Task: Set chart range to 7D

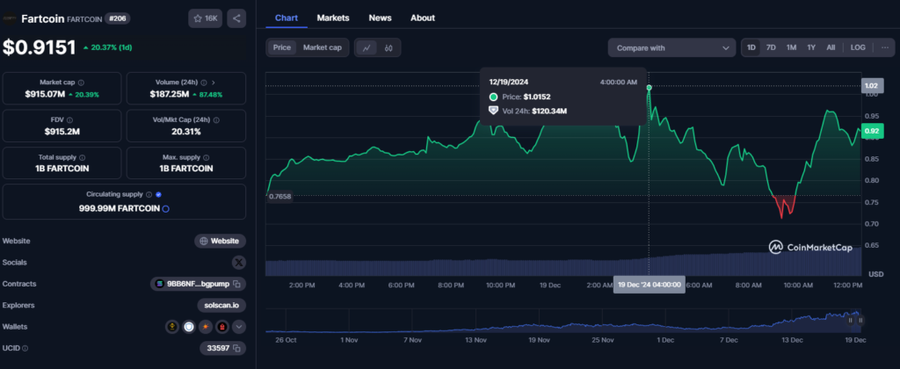Action: click(771, 48)
